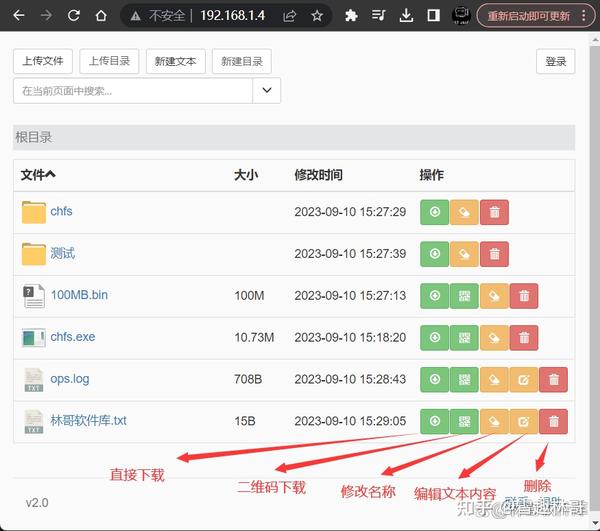The image size is (600, 531).
Task: Click 上传目录 button
Action: 109,61
